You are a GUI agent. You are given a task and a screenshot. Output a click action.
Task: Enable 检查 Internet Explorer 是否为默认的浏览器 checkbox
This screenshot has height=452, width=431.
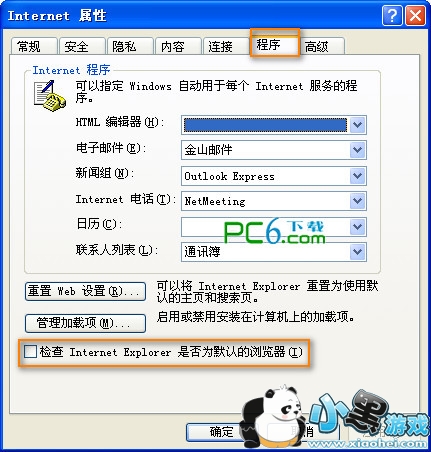pos(30,352)
